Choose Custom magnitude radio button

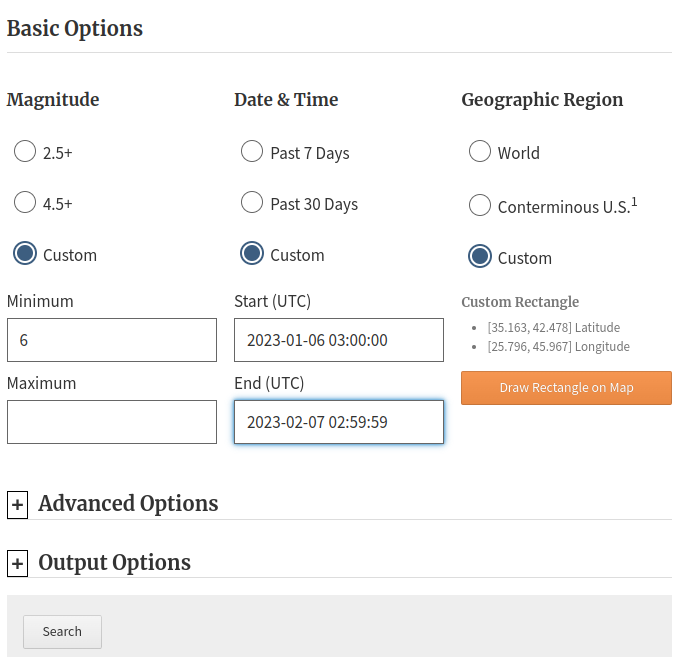25,254
